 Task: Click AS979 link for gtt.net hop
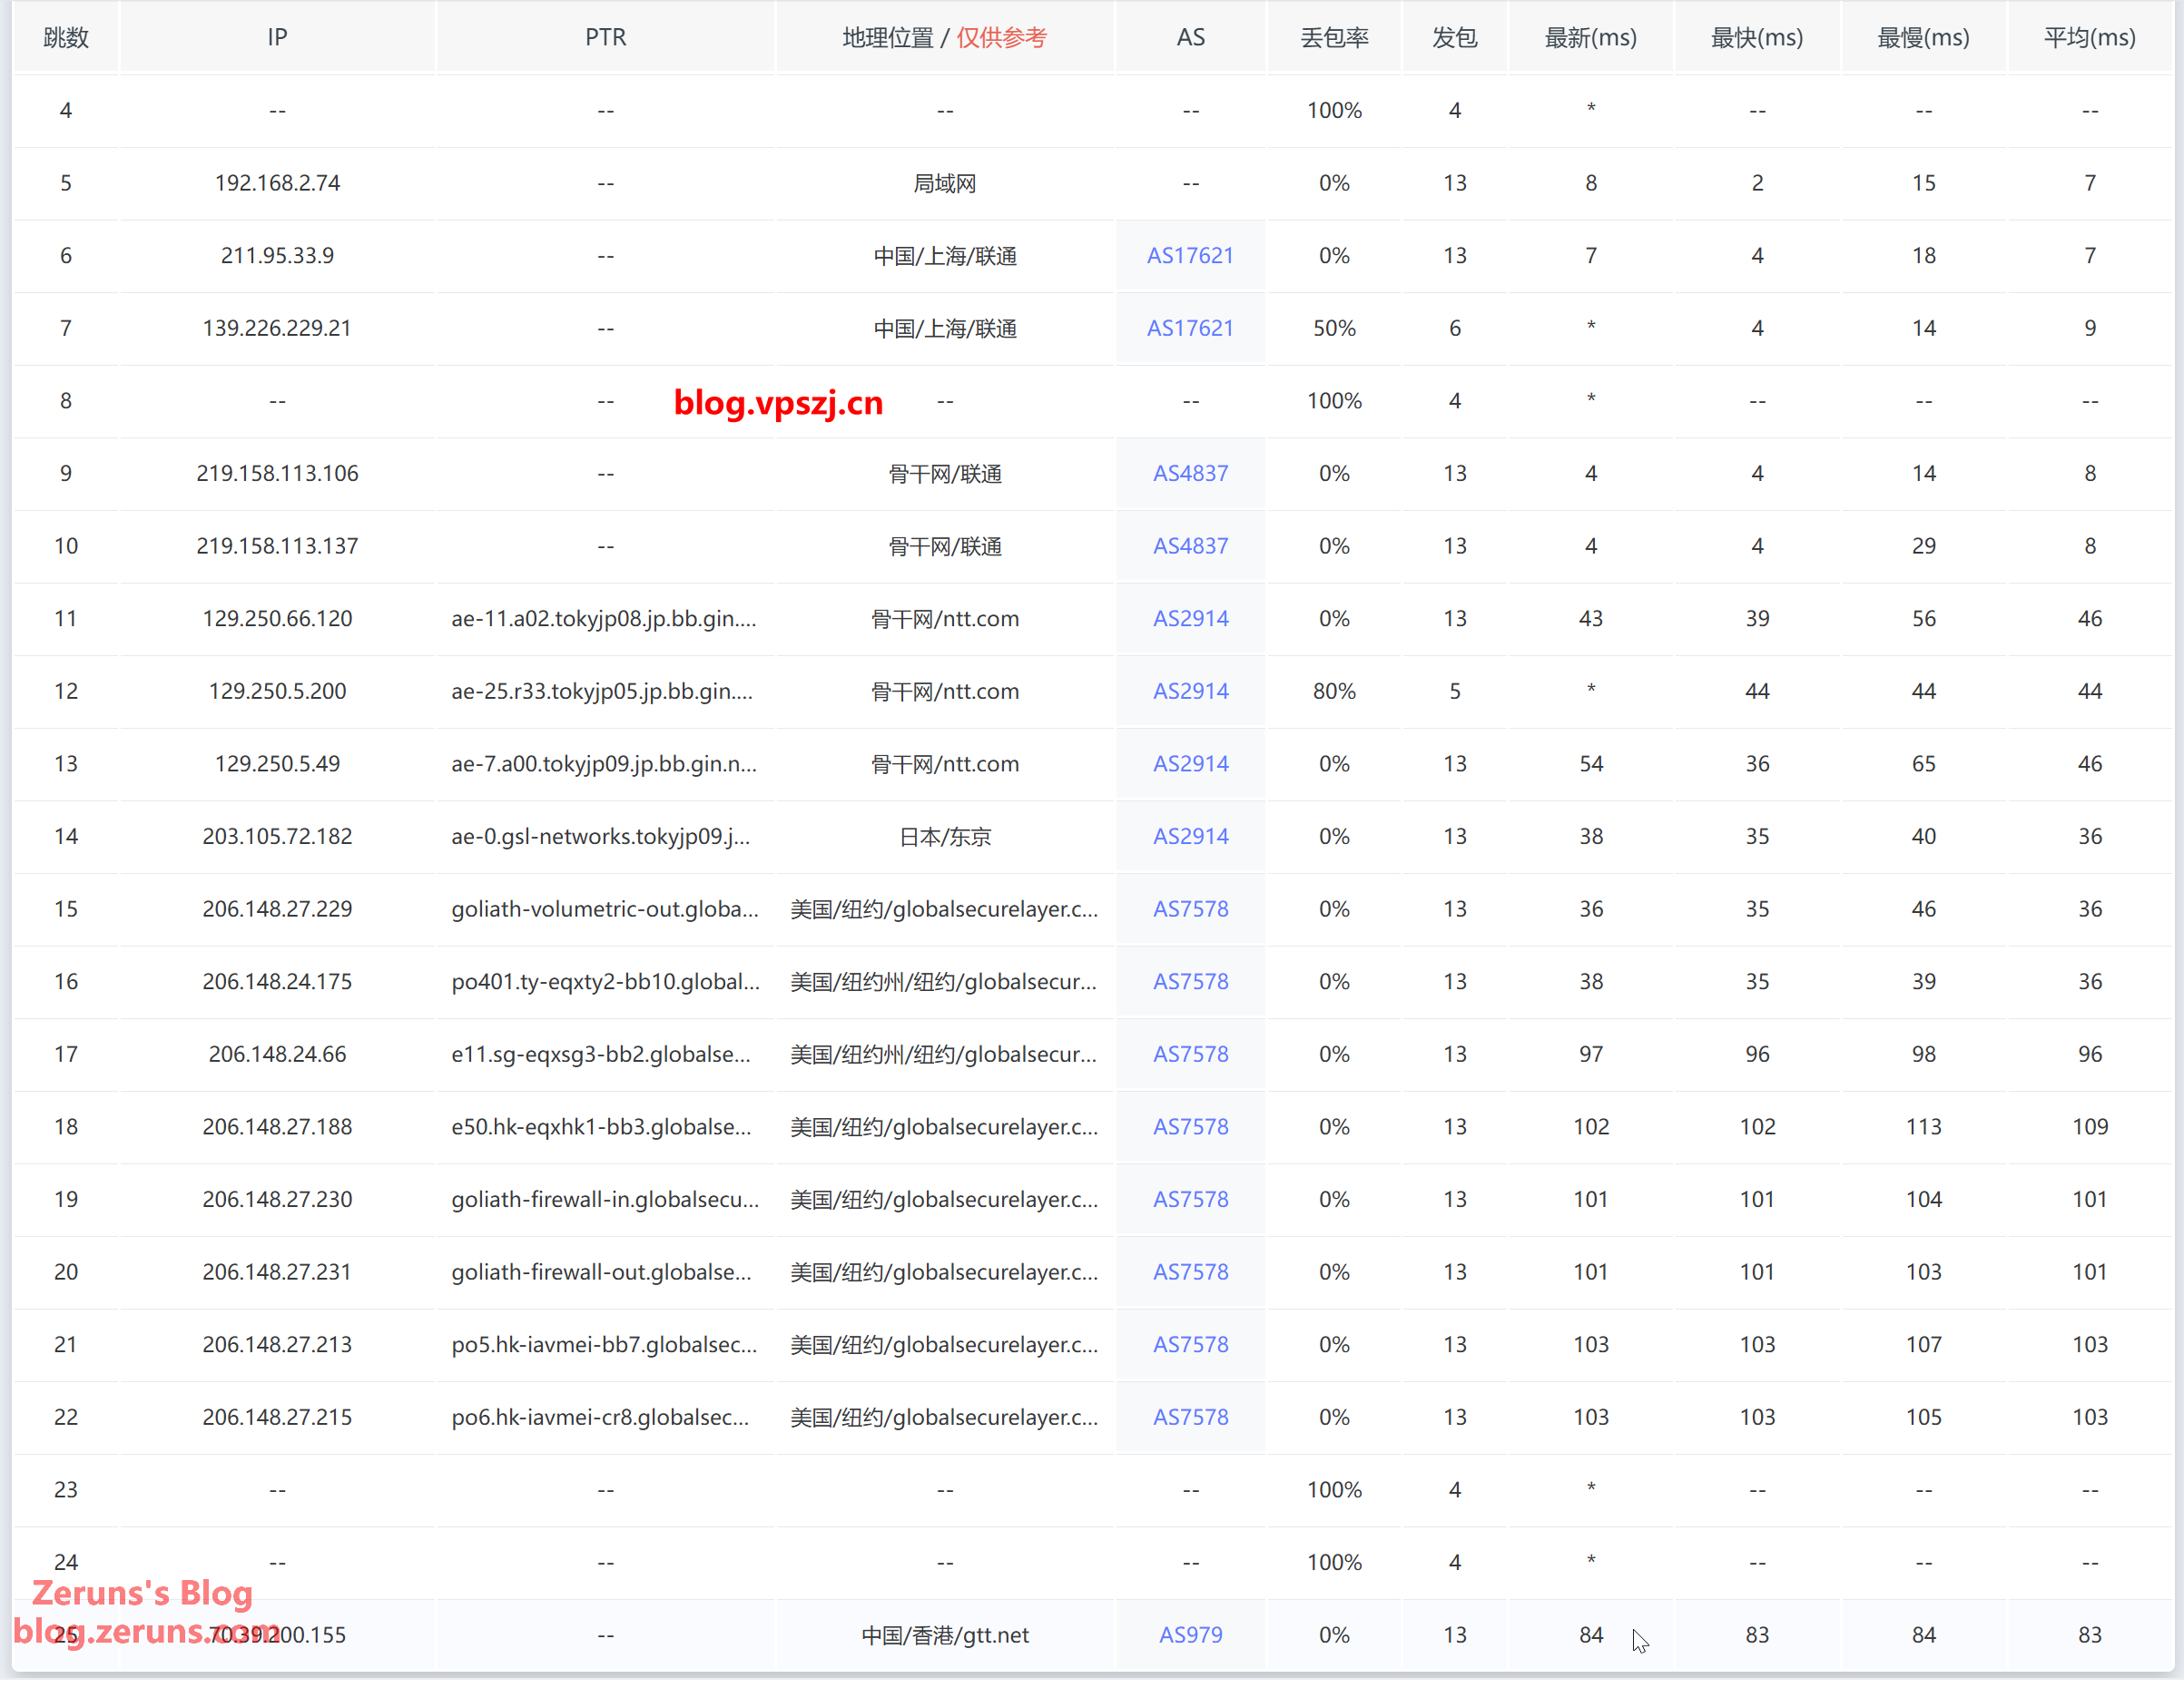(x=1190, y=1635)
